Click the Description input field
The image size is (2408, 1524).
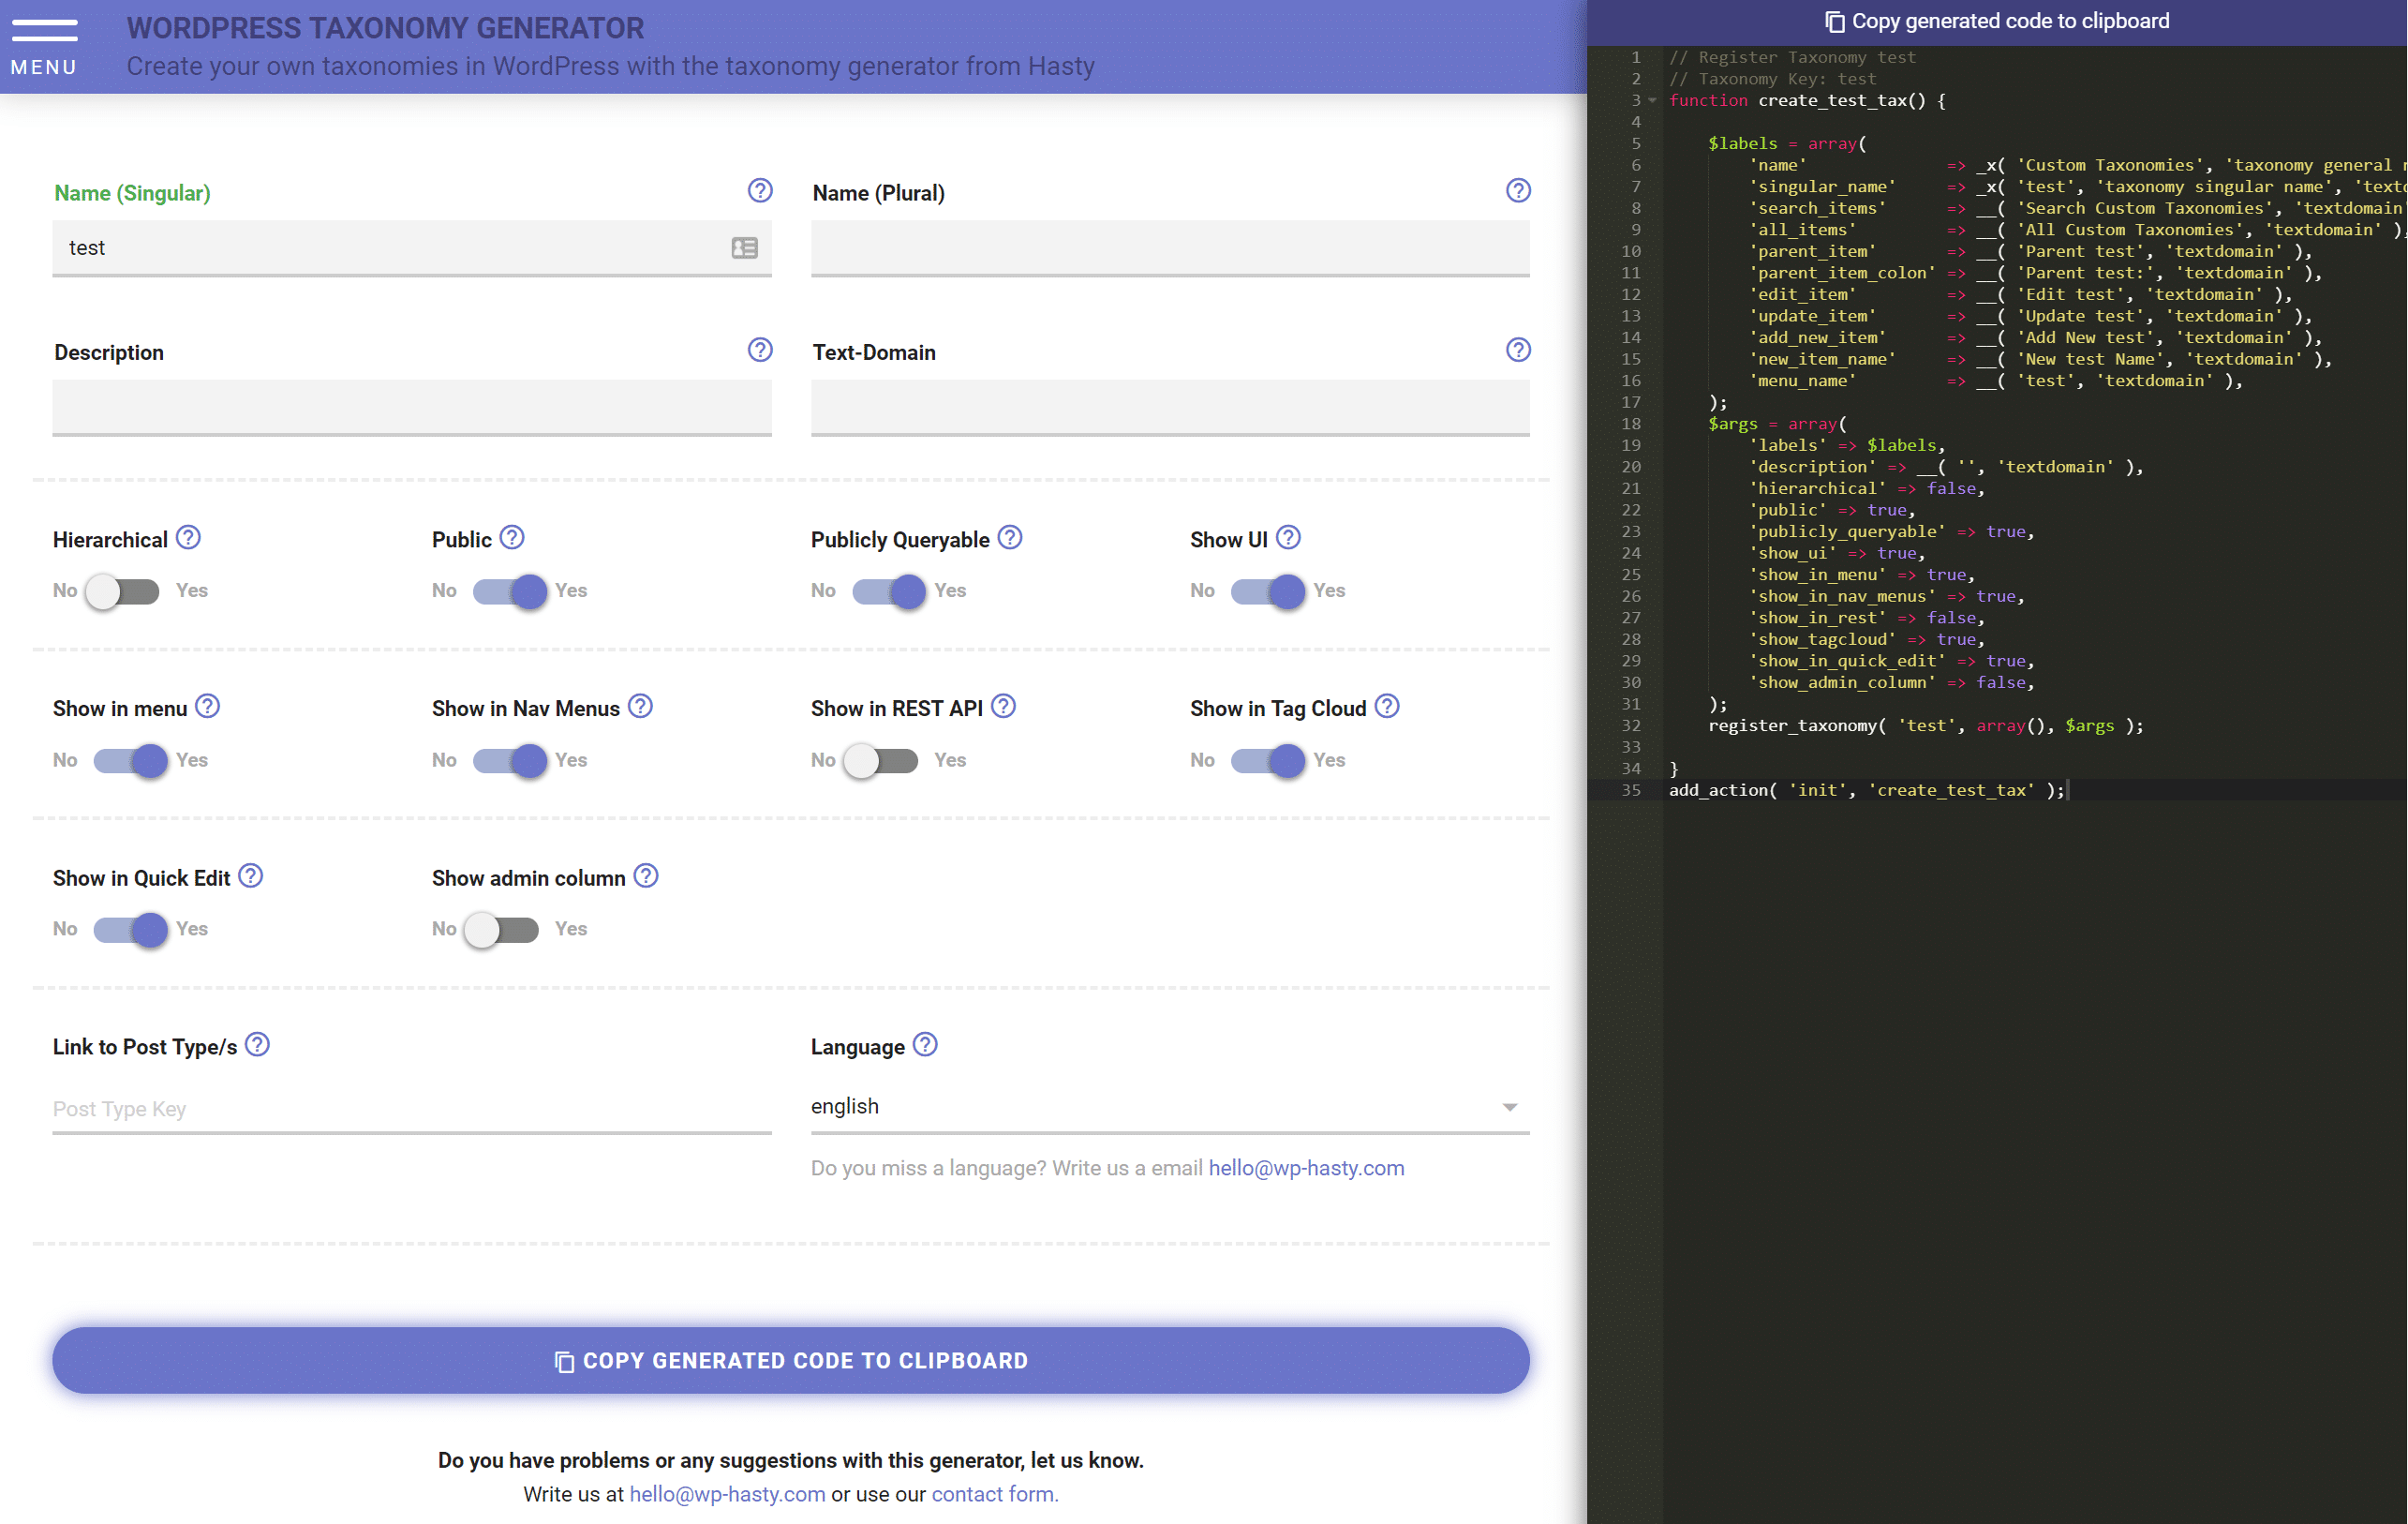pos(412,406)
